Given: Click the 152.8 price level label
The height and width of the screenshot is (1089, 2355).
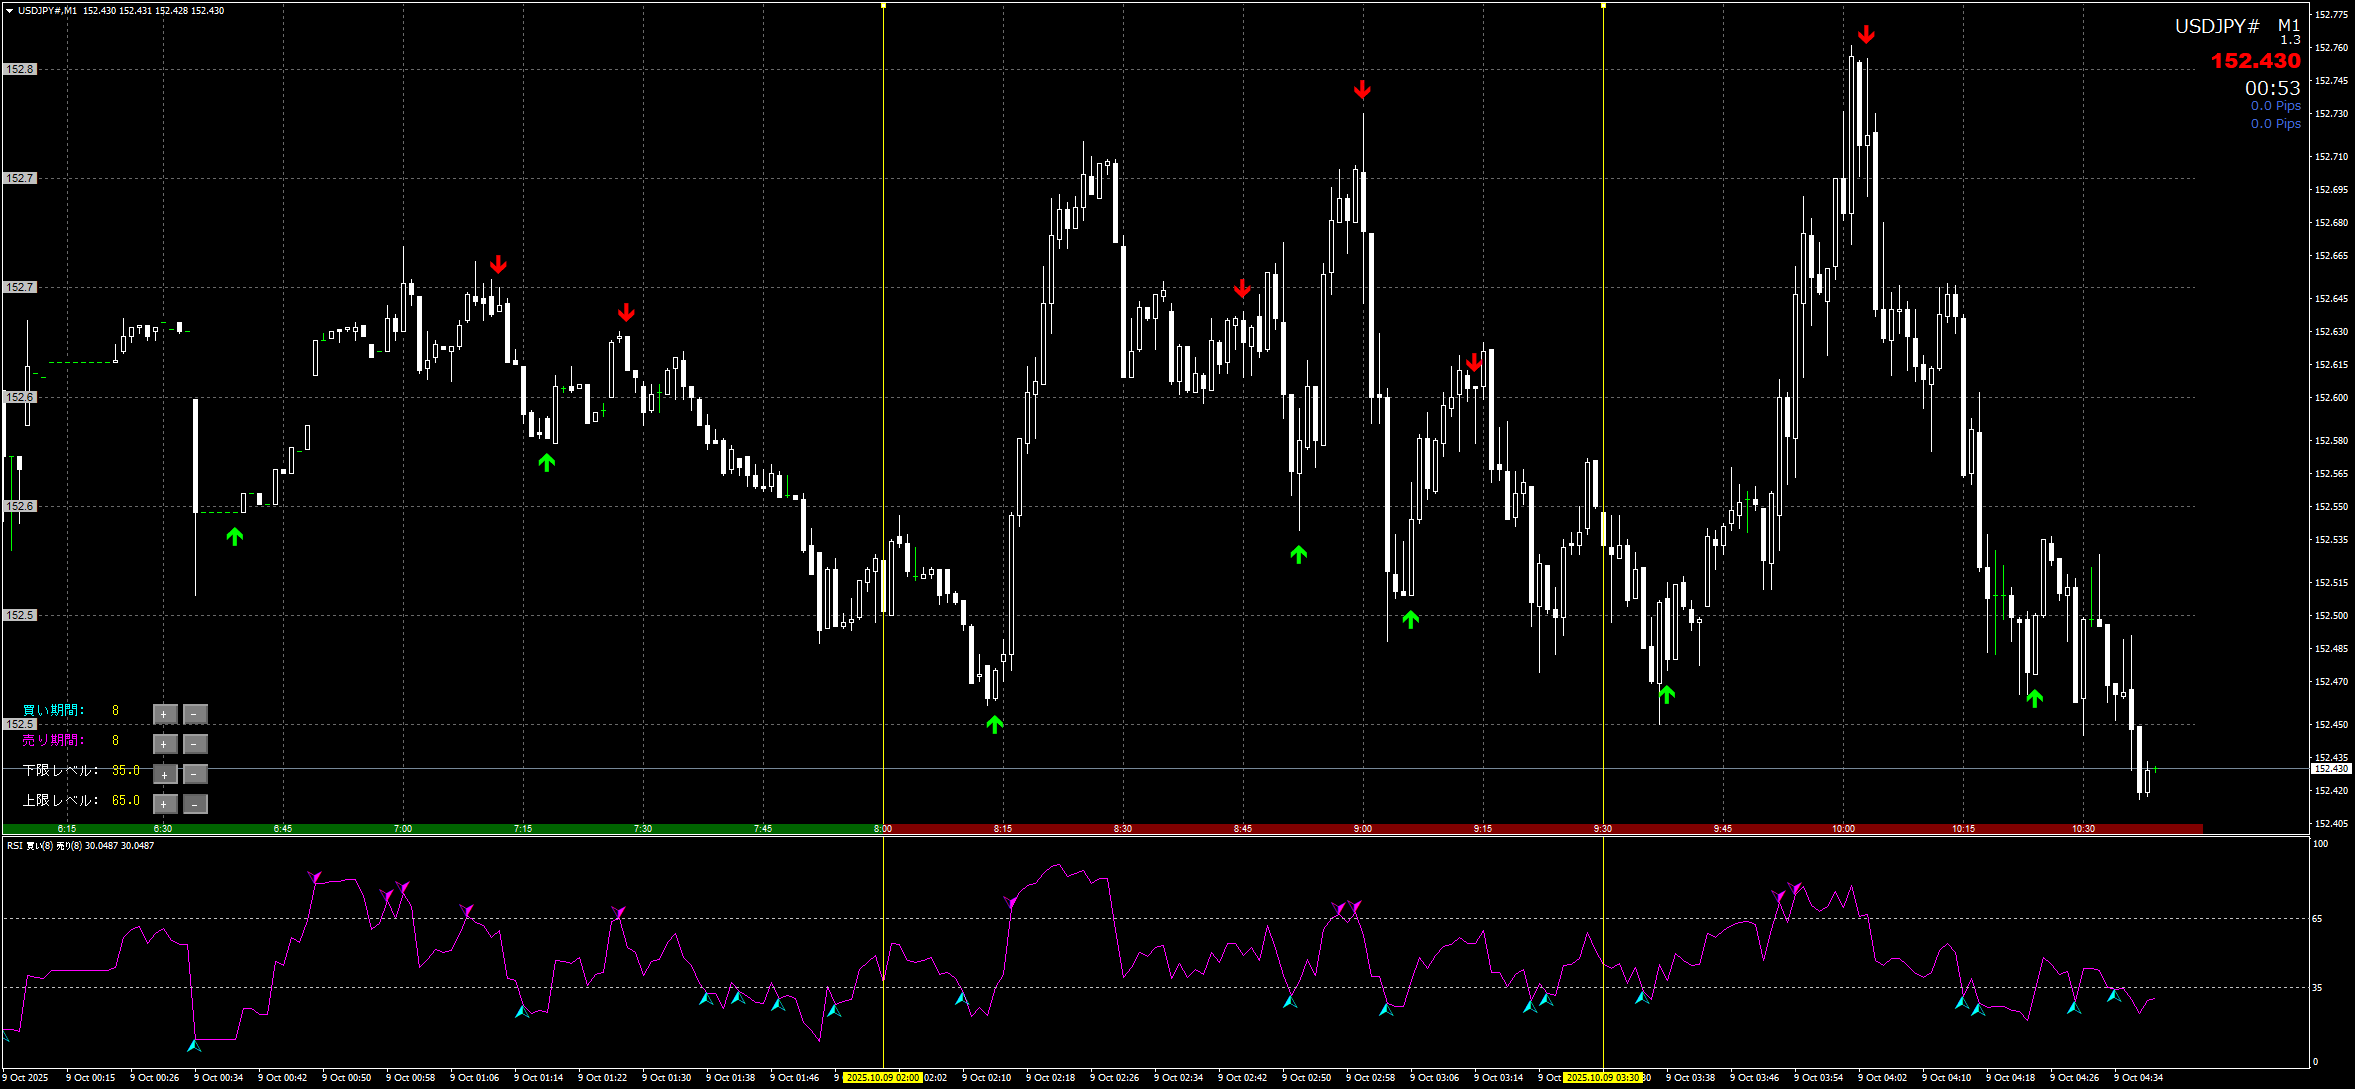Looking at the screenshot, I should point(20,69).
